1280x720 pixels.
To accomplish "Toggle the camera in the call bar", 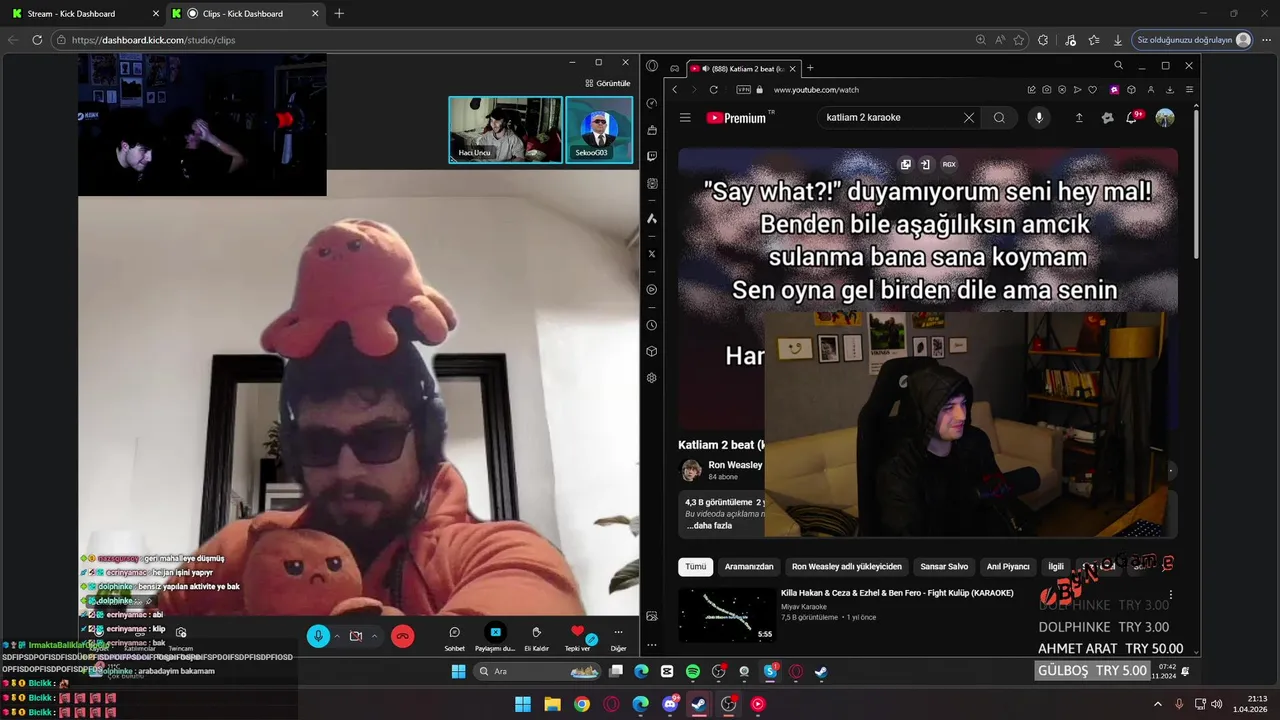I will pyautogui.click(x=356, y=636).
